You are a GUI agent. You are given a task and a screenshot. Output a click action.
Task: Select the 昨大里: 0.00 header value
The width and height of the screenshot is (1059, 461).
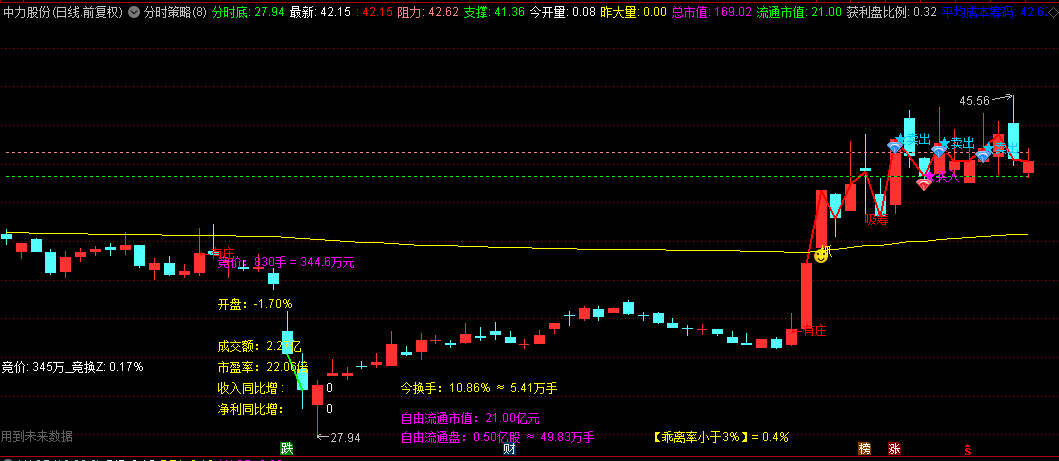coord(634,12)
